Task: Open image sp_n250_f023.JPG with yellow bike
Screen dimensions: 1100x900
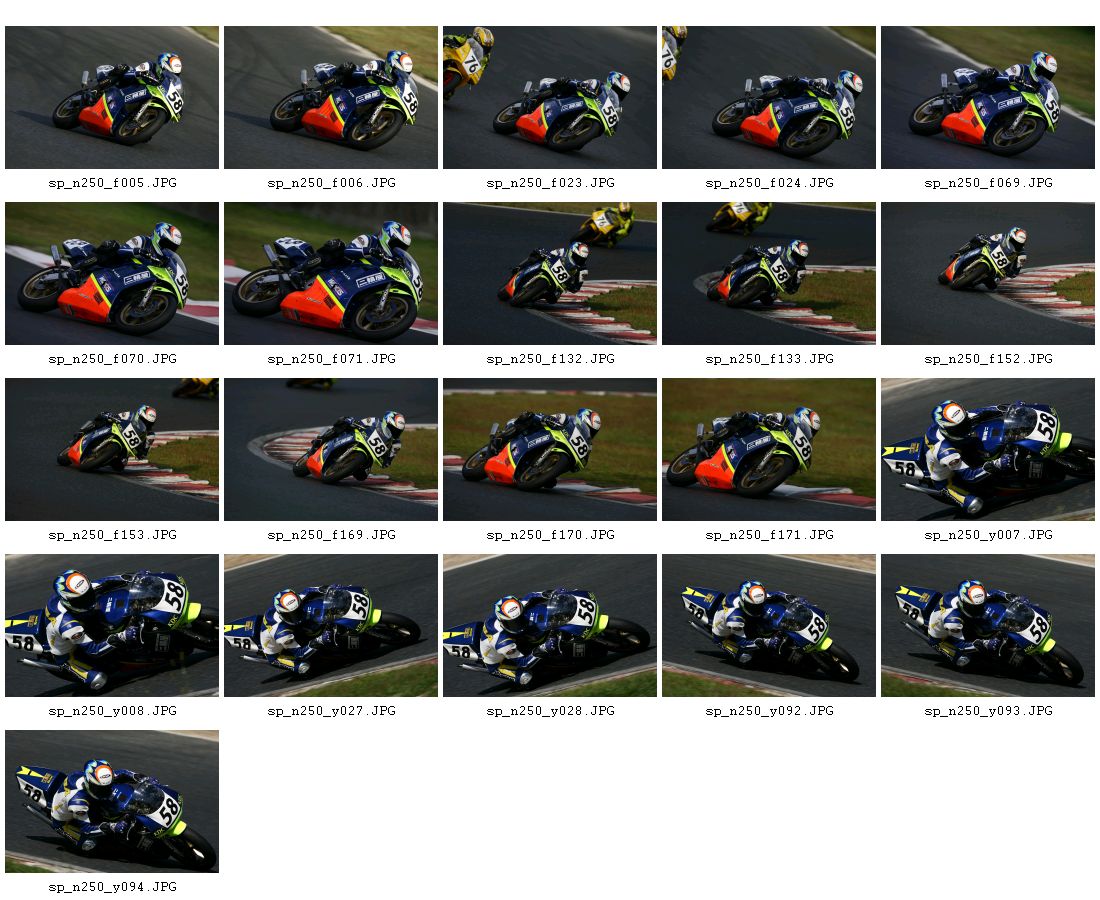Action: click(549, 98)
